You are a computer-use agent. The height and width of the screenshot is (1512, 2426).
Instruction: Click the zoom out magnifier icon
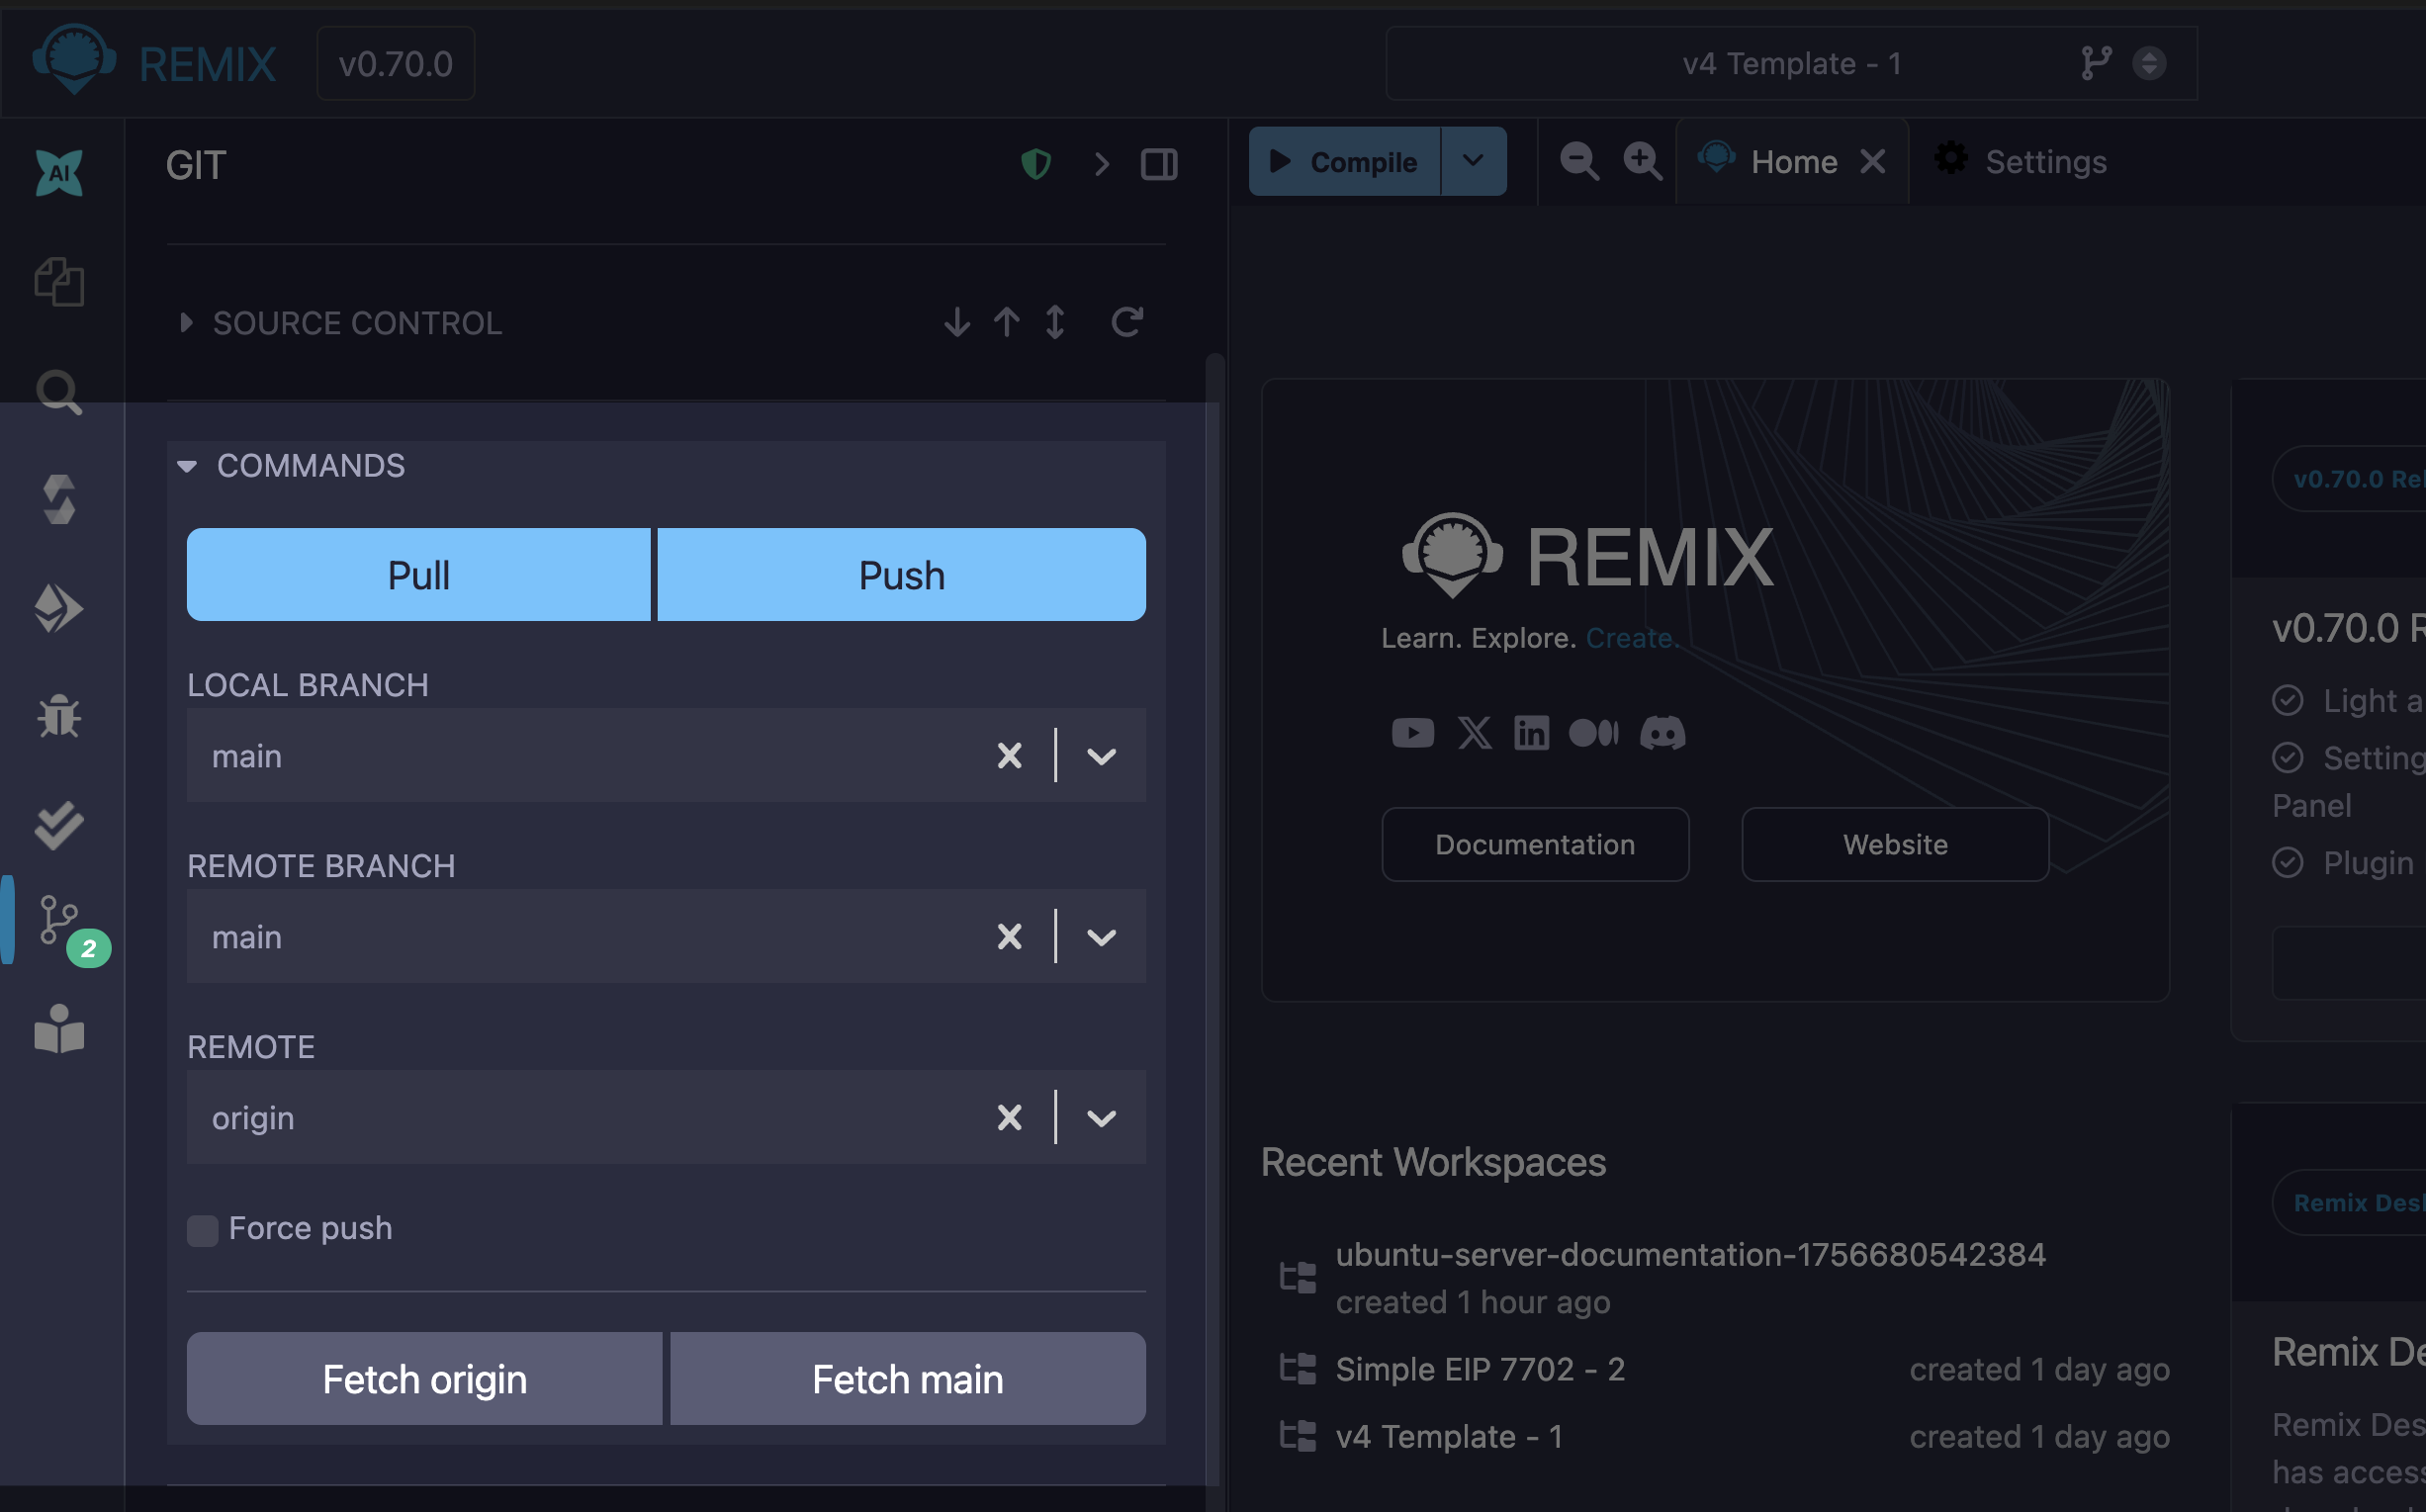(1579, 161)
